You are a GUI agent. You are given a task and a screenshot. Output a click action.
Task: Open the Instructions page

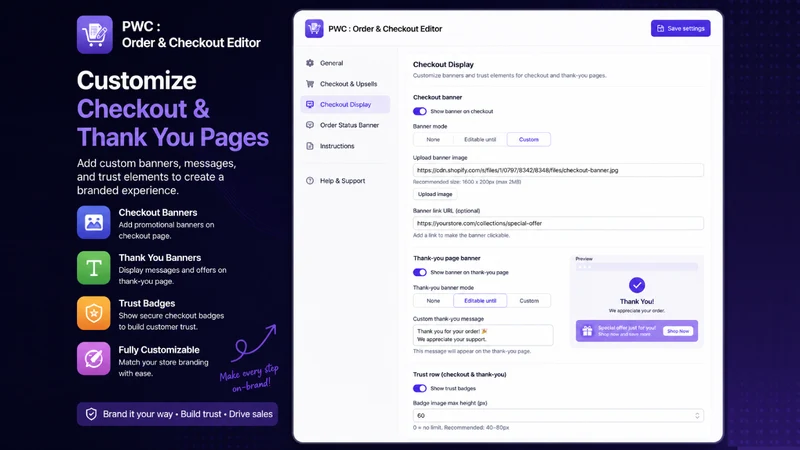[x=345, y=146]
